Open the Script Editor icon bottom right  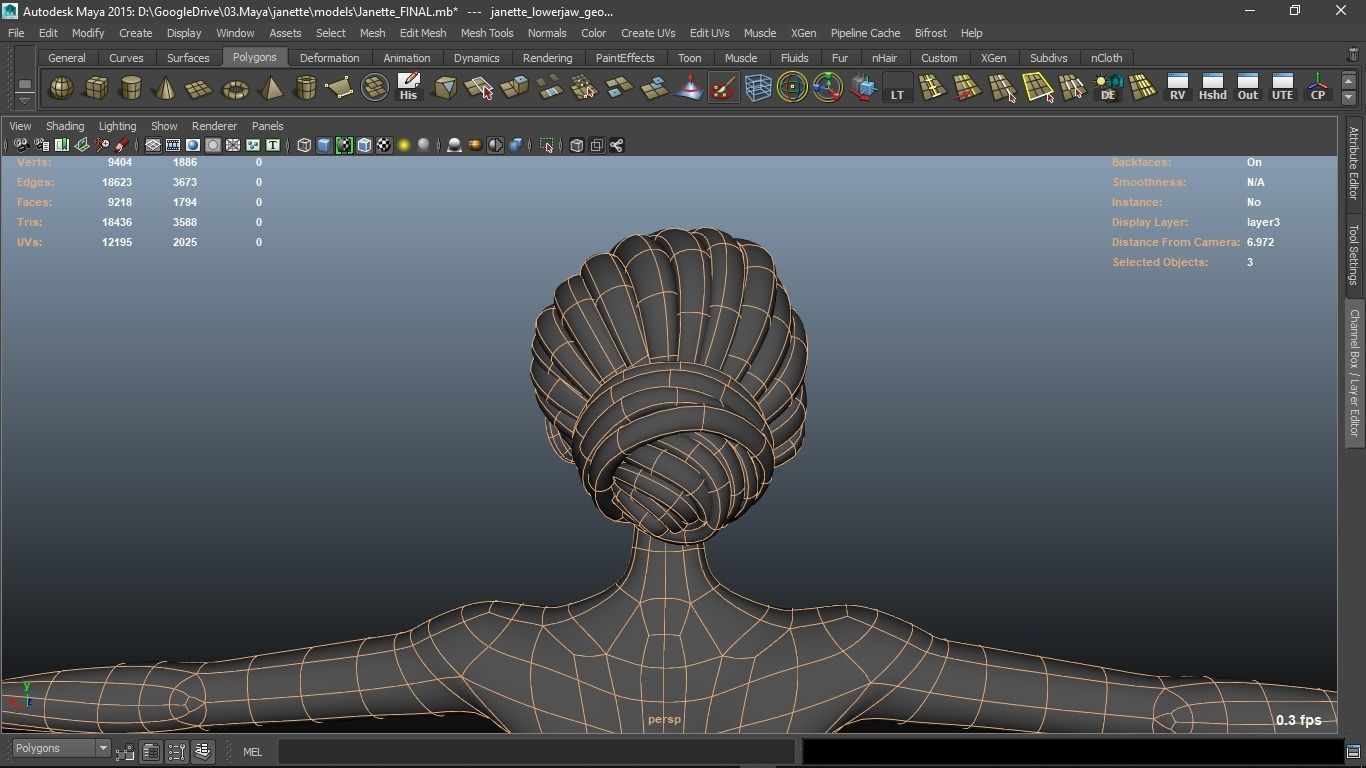[x=1353, y=751]
